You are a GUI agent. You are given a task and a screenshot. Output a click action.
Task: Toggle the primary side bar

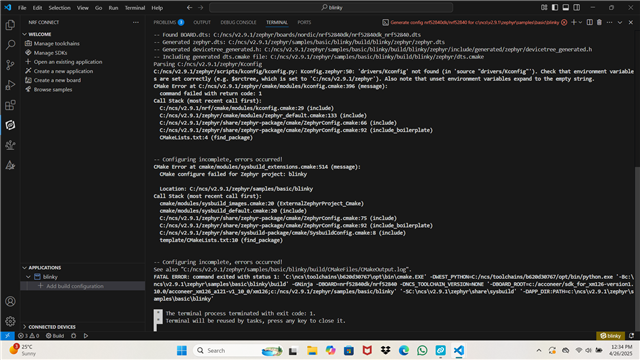(555, 7)
